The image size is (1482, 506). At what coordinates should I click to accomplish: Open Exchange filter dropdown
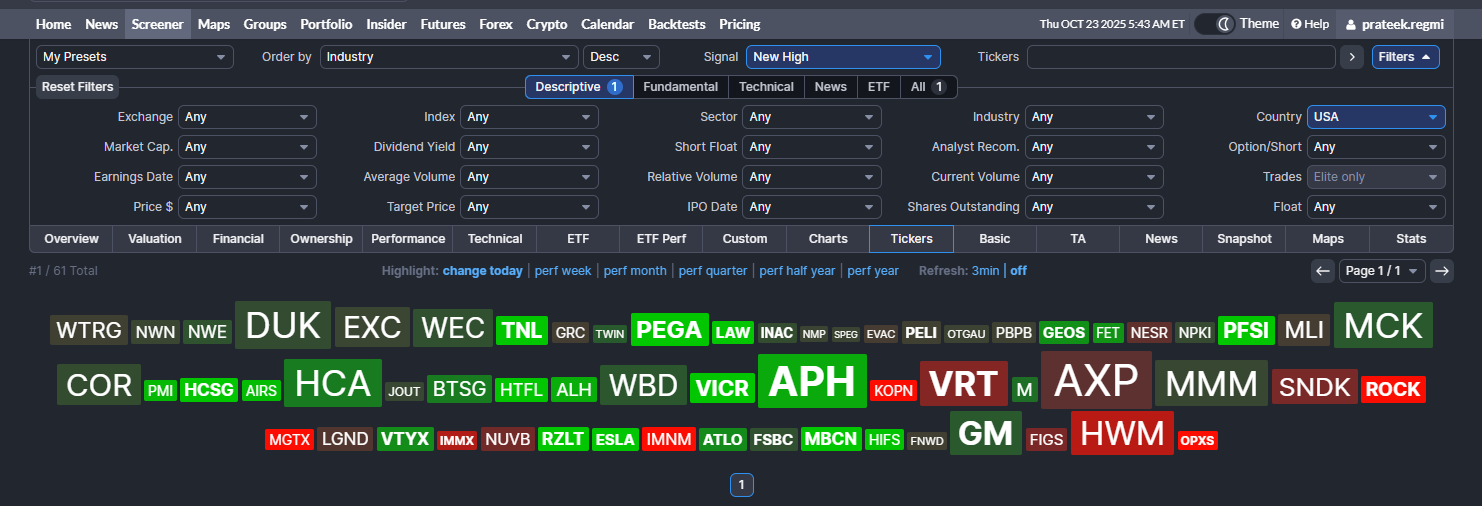pos(247,117)
